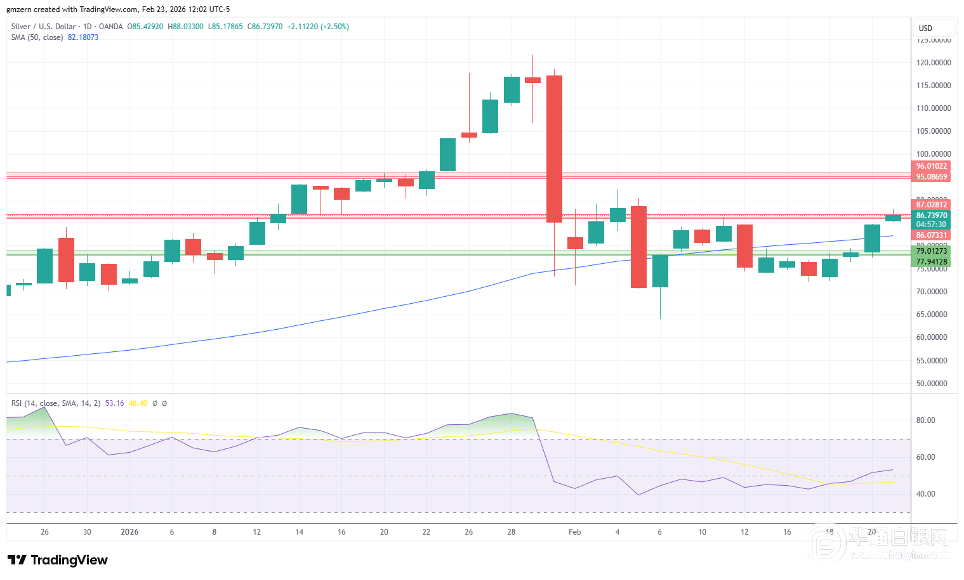Click the 87.02812 resistance price label
The width and height of the screenshot is (964, 580).
click(930, 205)
